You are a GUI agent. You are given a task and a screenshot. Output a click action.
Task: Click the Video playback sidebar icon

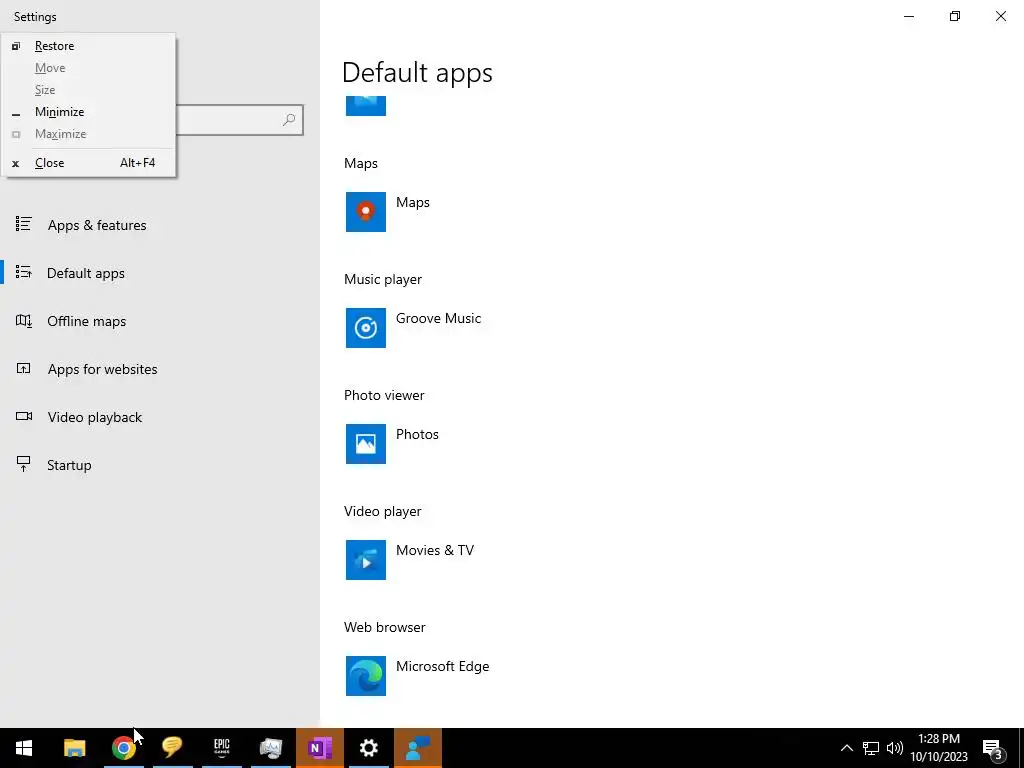pos(24,417)
